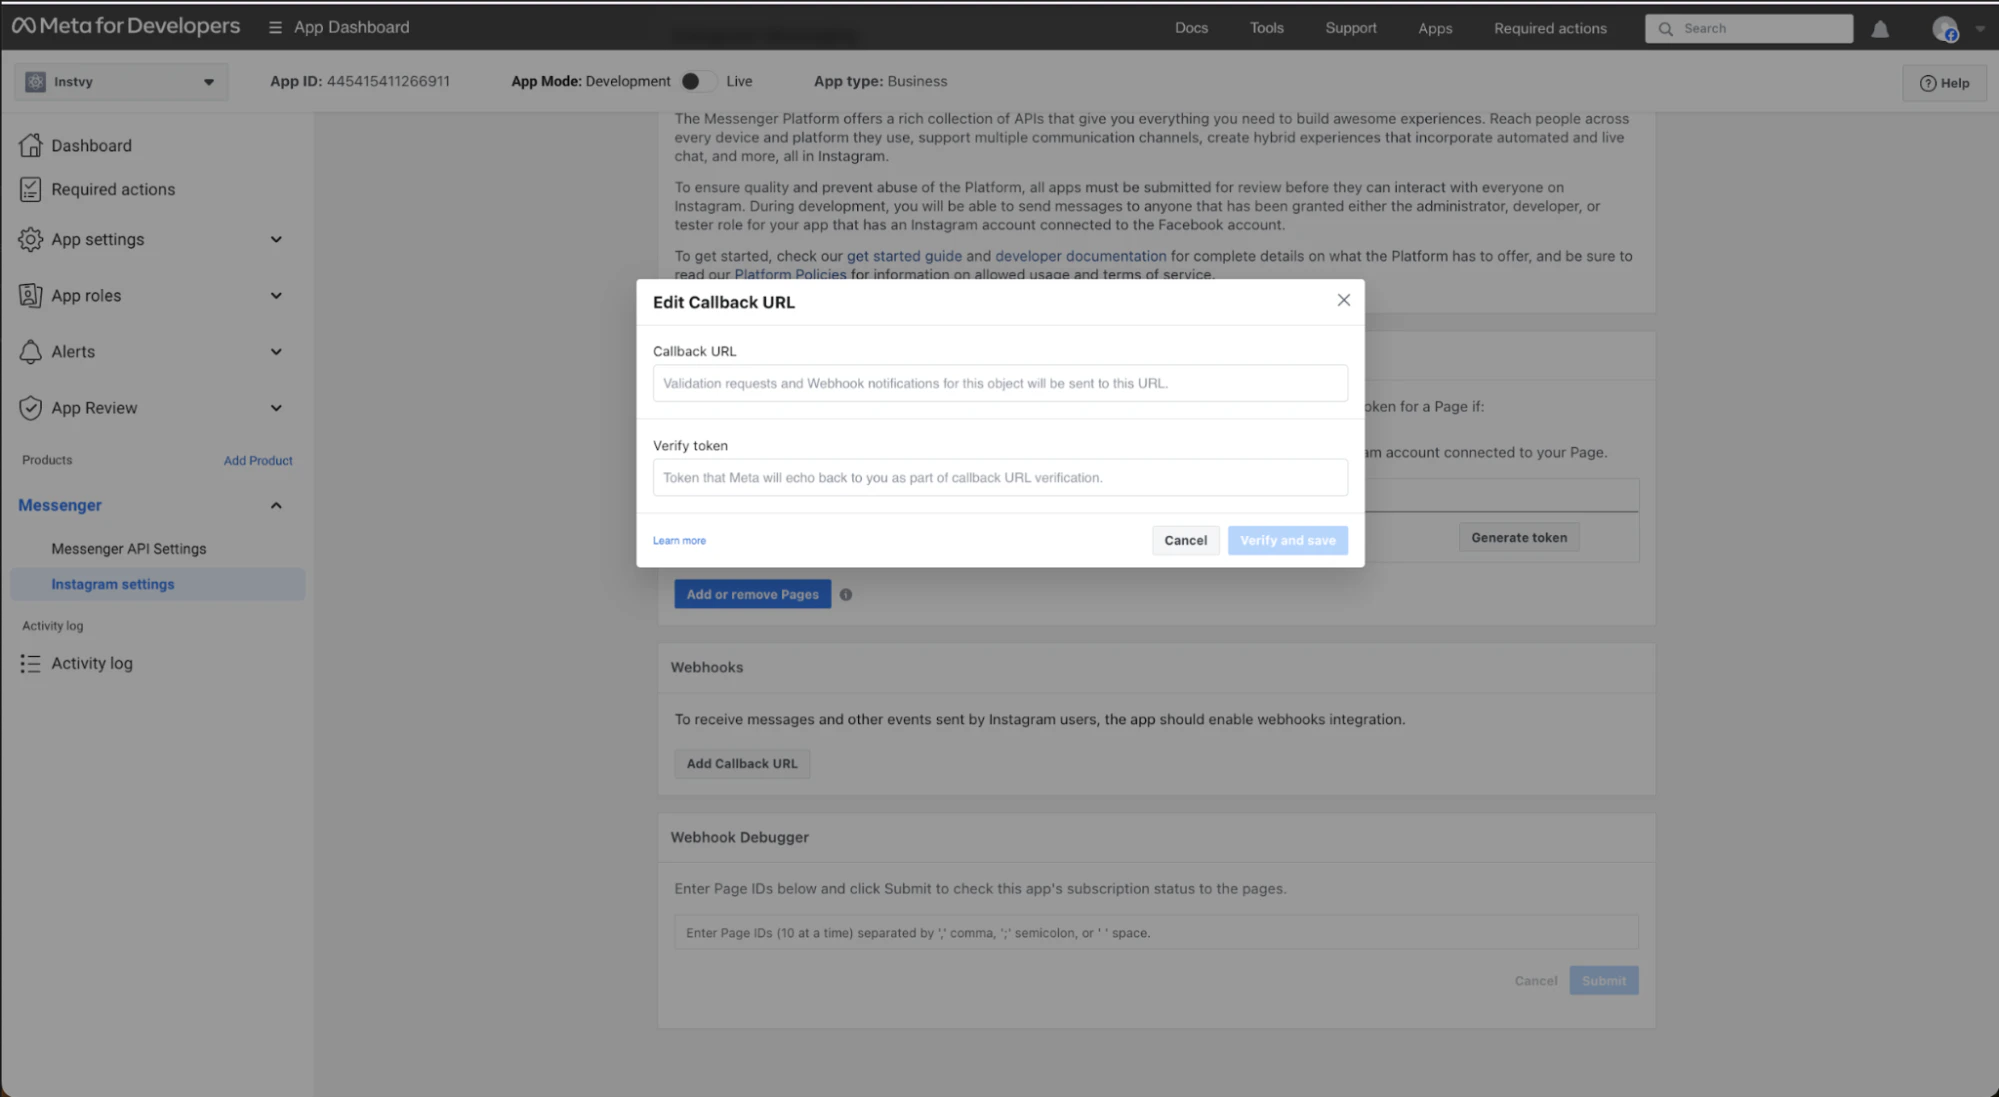Expand the App settings section chevron
This screenshot has height=1098, width=1999.
click(x=276, y=239)
